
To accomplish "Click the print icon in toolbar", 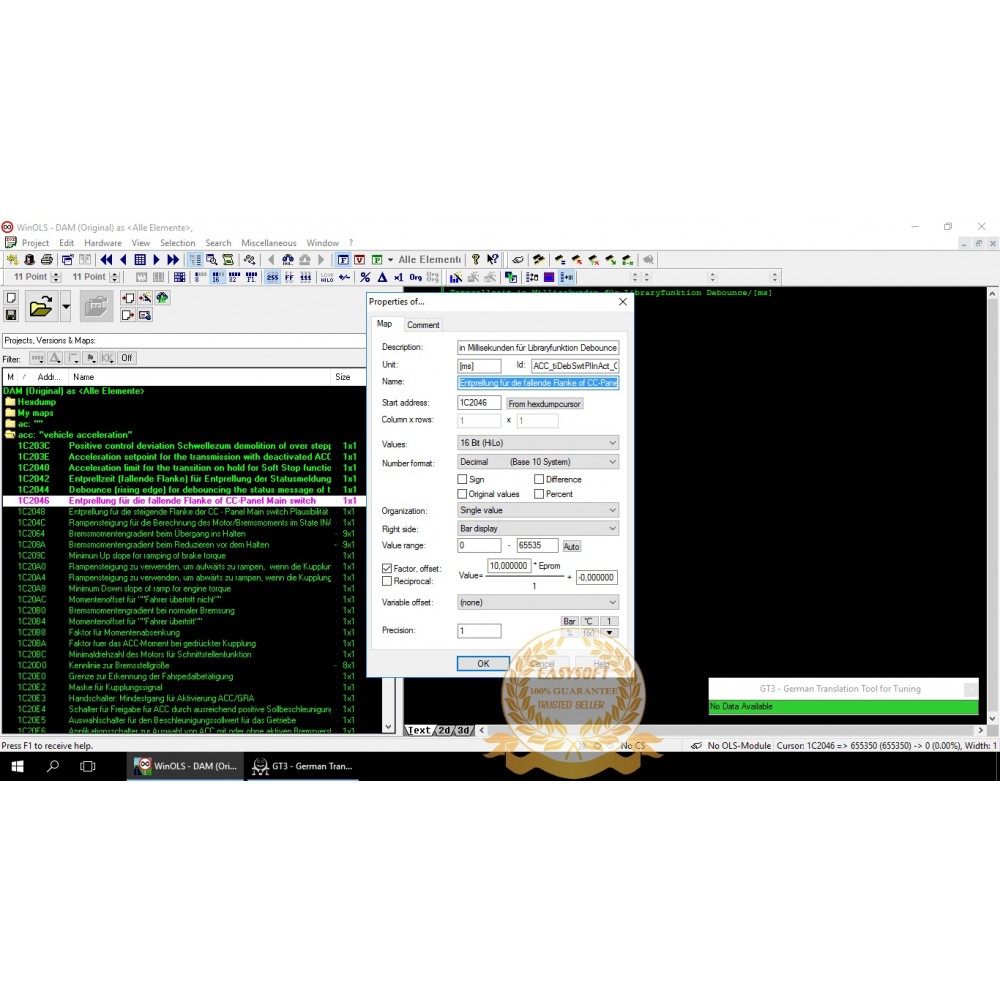I will click(46, 260).
